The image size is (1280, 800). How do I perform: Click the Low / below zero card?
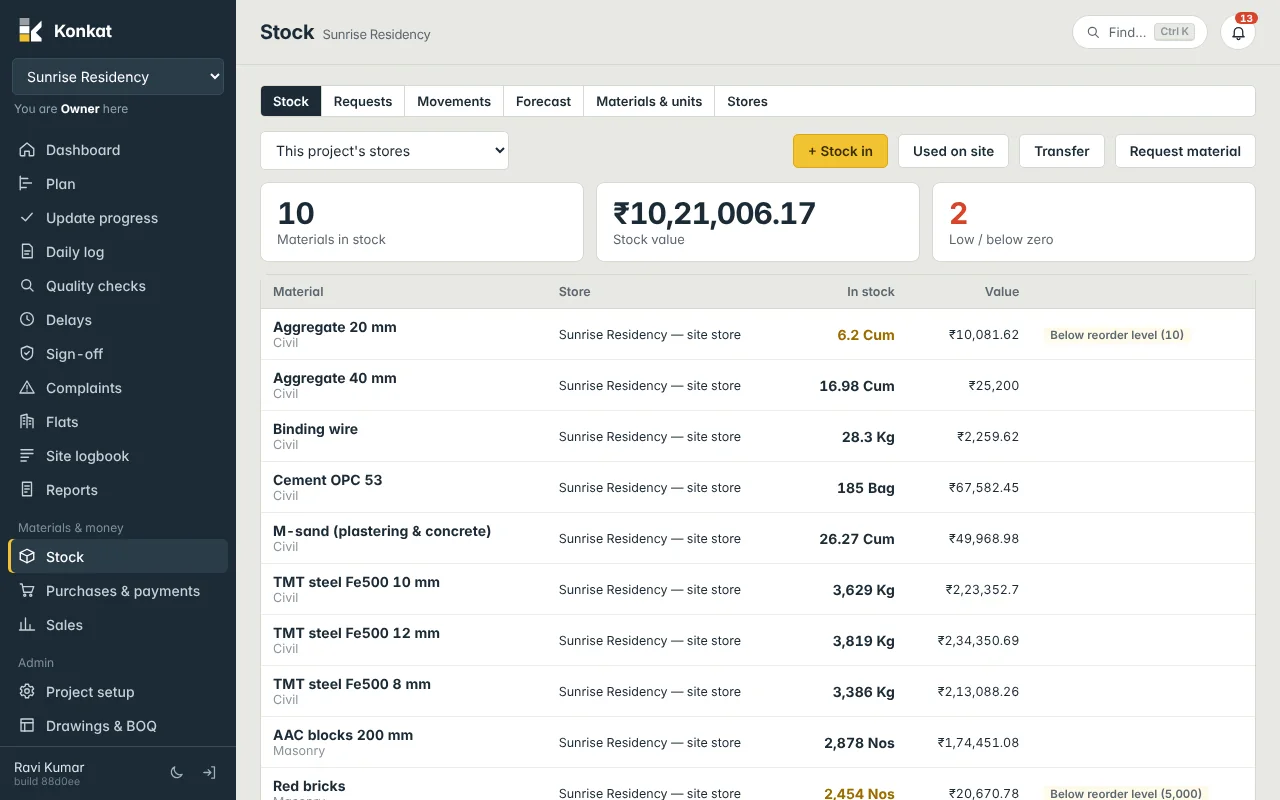(x=1093, y=222)
